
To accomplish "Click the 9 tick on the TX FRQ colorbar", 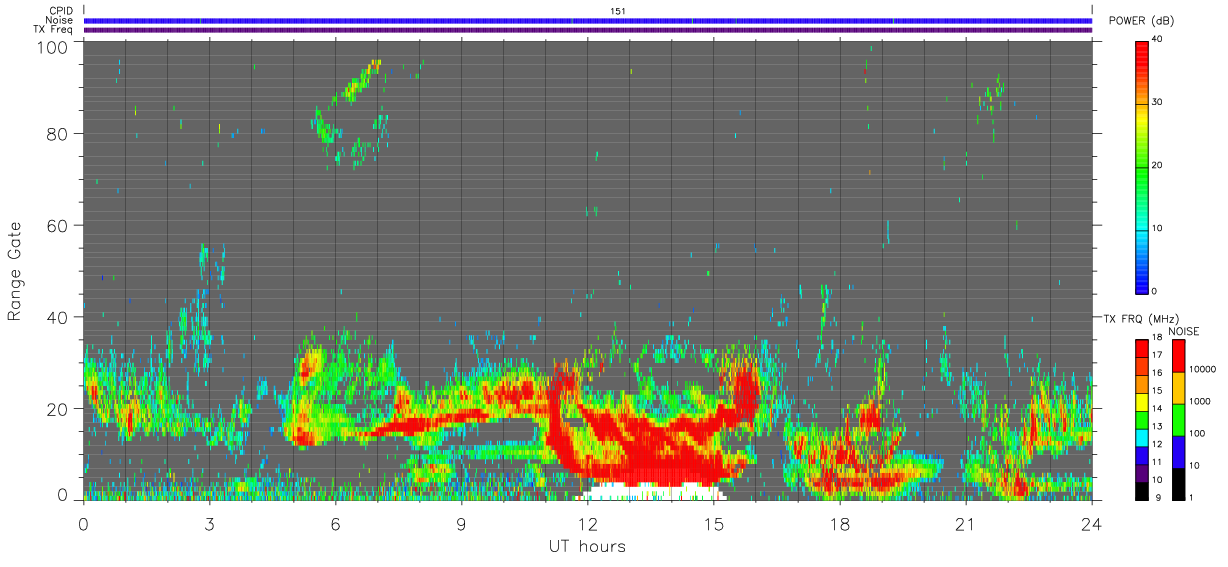I will tap(1157, 497).
